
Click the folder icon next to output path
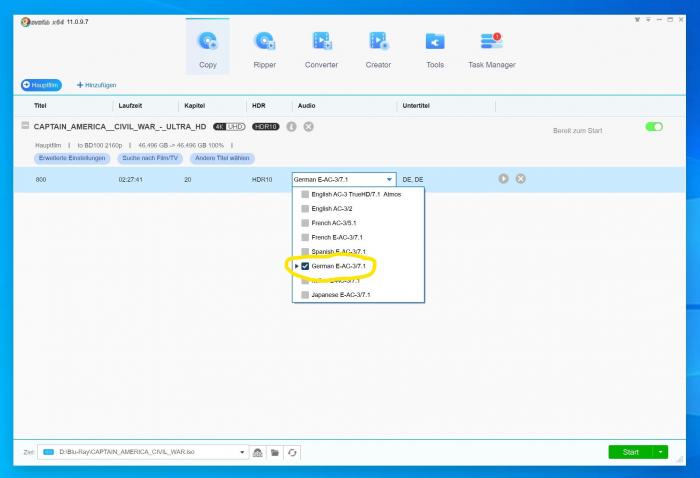pos(275,452)
